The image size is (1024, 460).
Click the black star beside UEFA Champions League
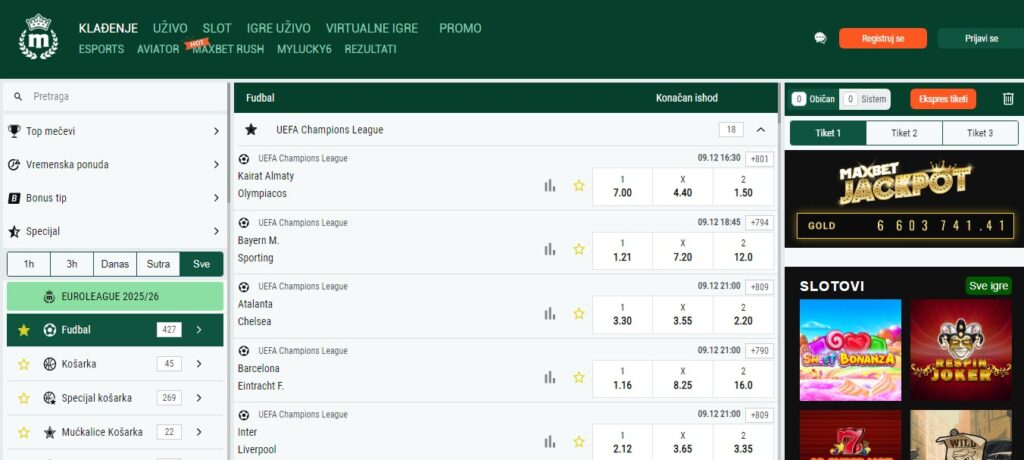pyautogui.click(x=251, y=129)
